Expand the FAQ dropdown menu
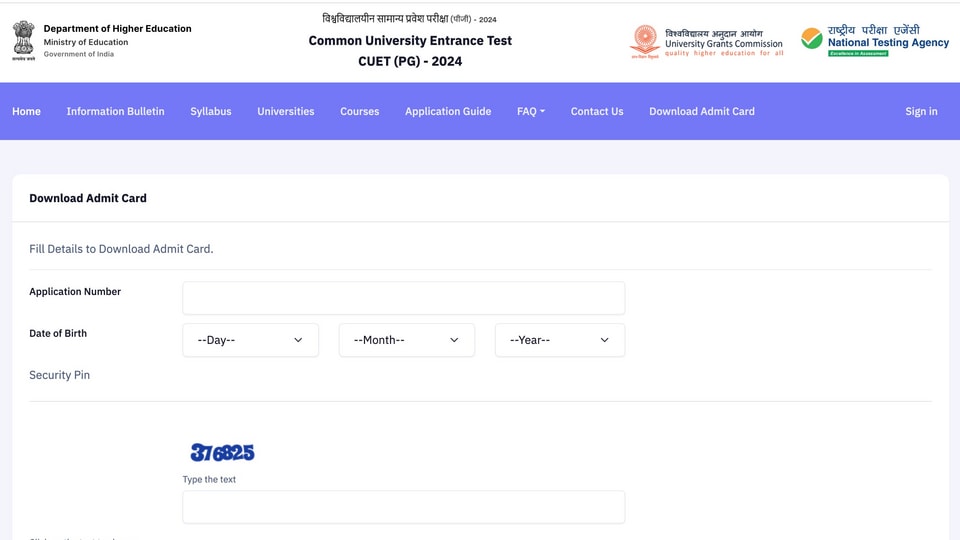Image resolution: width=960 pixels, height=540 pixels. pos(531,111)
